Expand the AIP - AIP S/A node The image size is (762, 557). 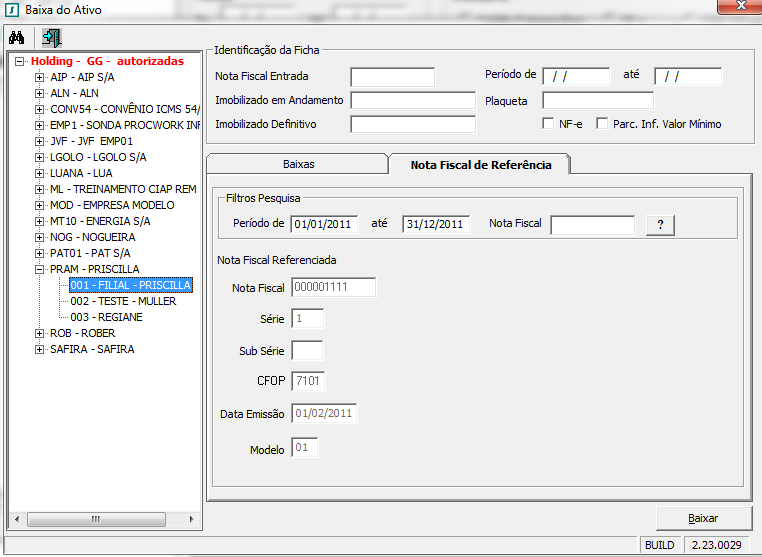[x=39, y=77]
